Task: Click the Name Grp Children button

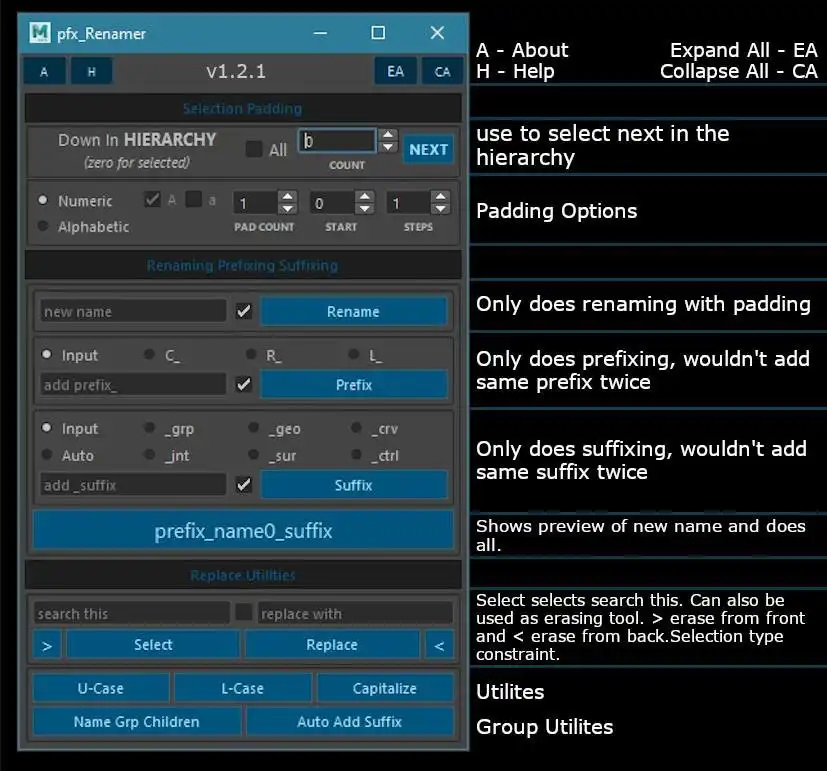Action: (137, 721)
